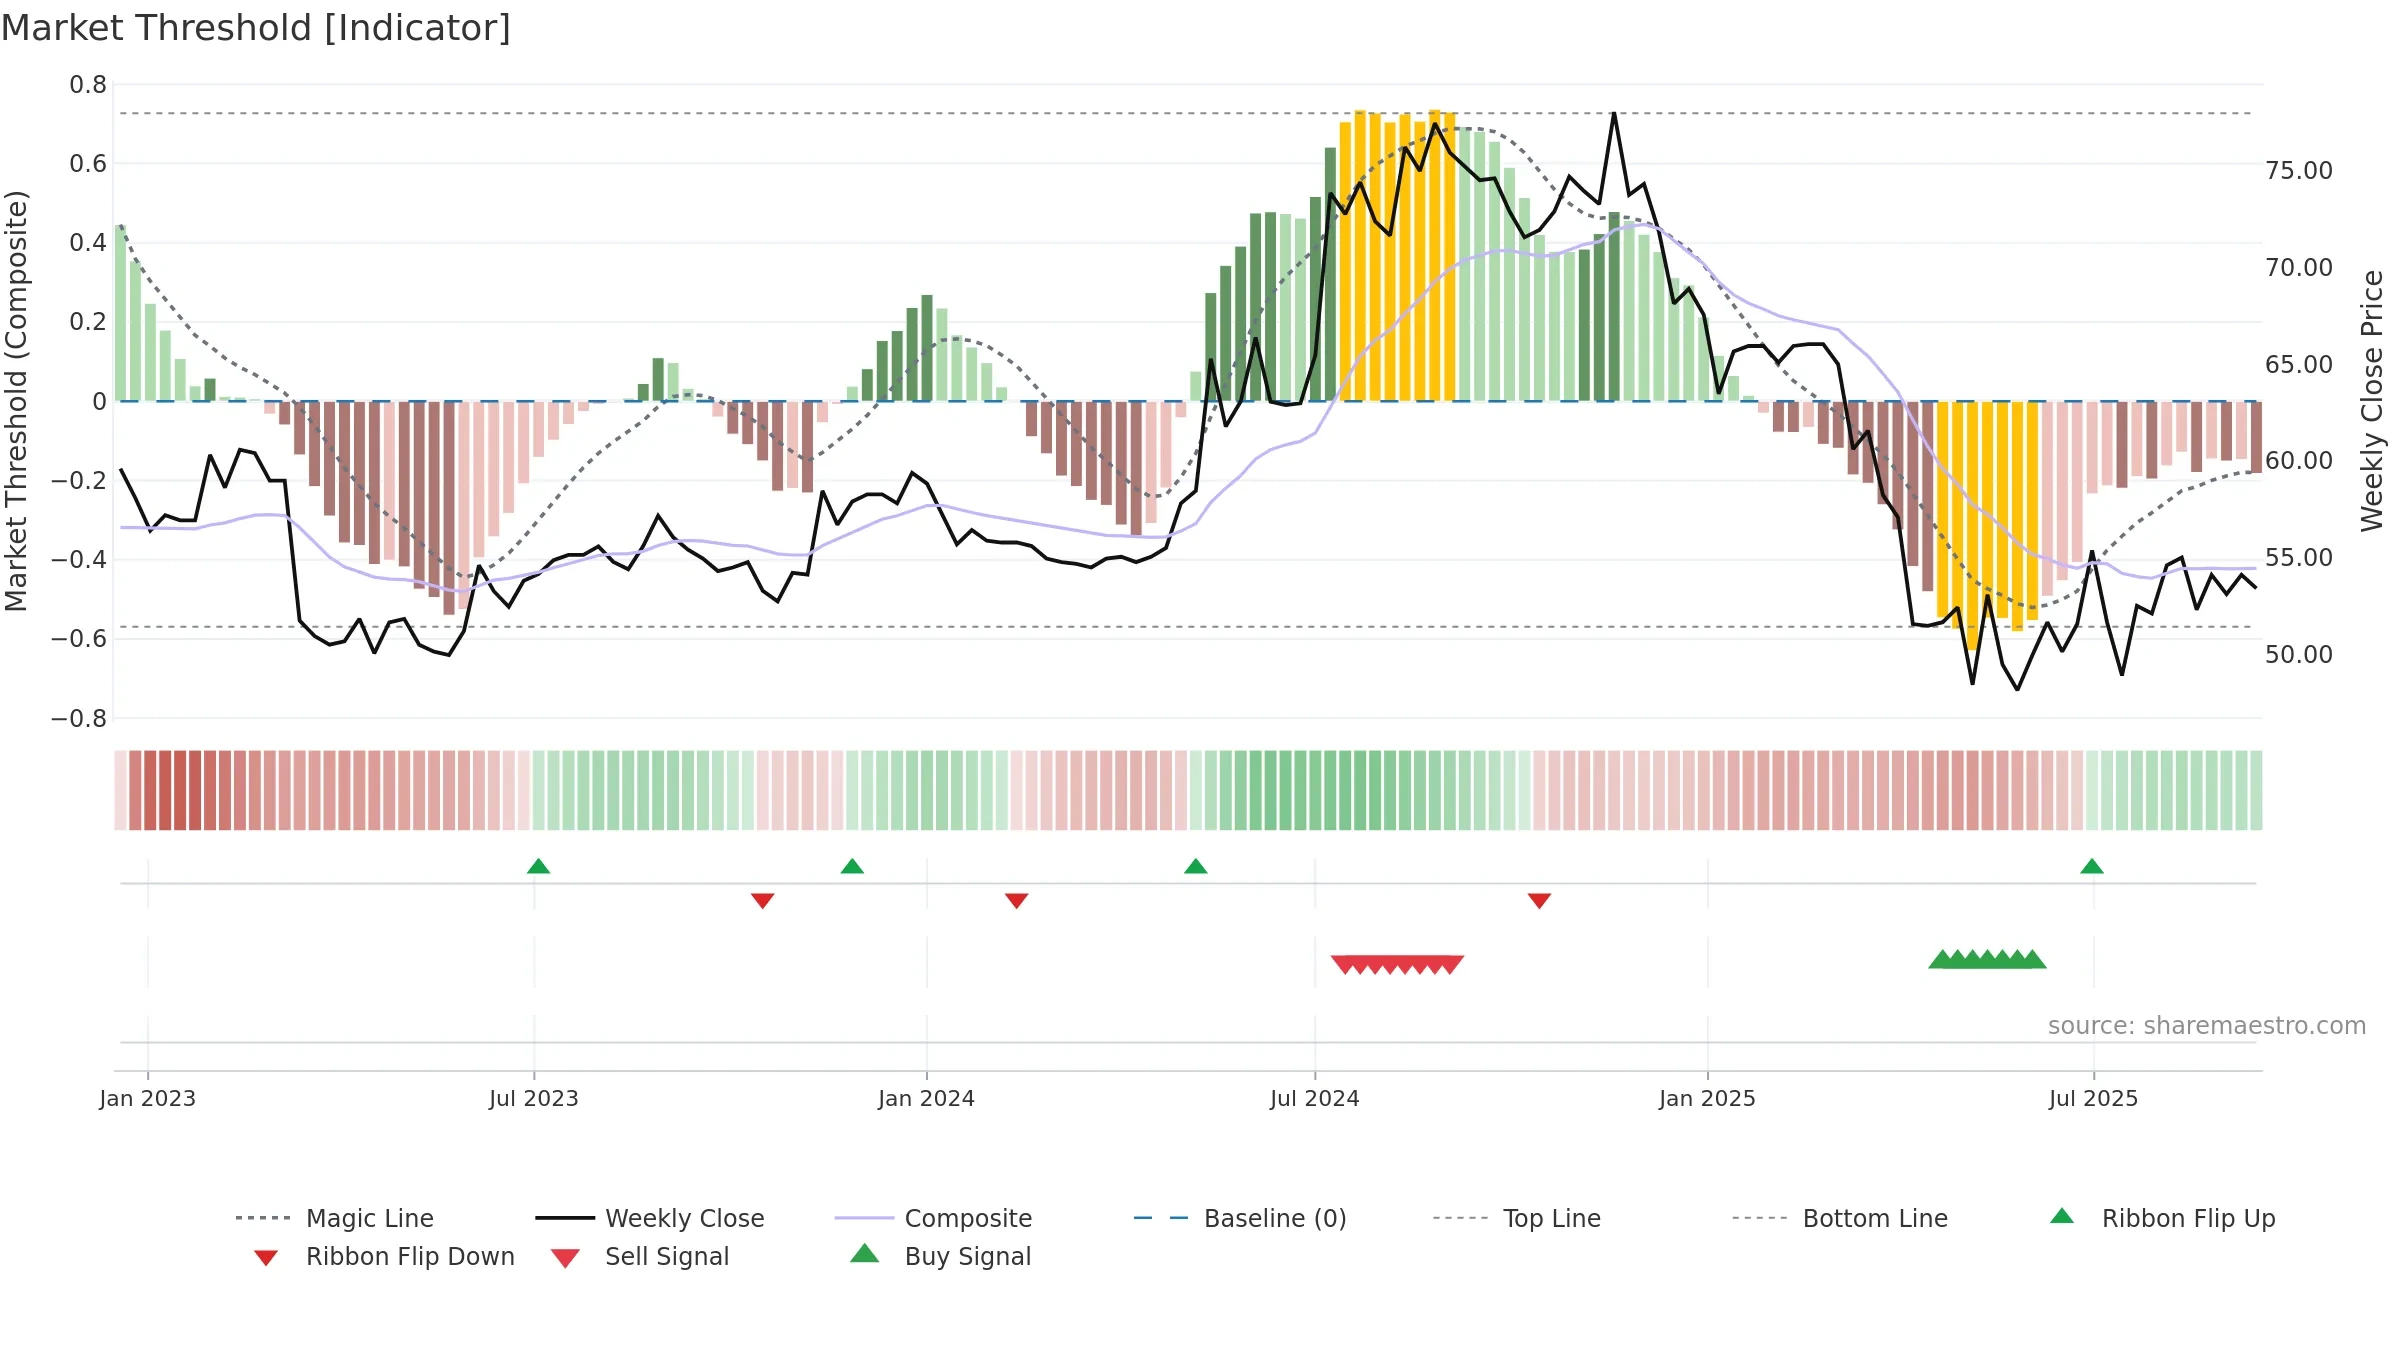Click the Ribbon Flip Down marker around Feb 2024

pos(1017,901)
